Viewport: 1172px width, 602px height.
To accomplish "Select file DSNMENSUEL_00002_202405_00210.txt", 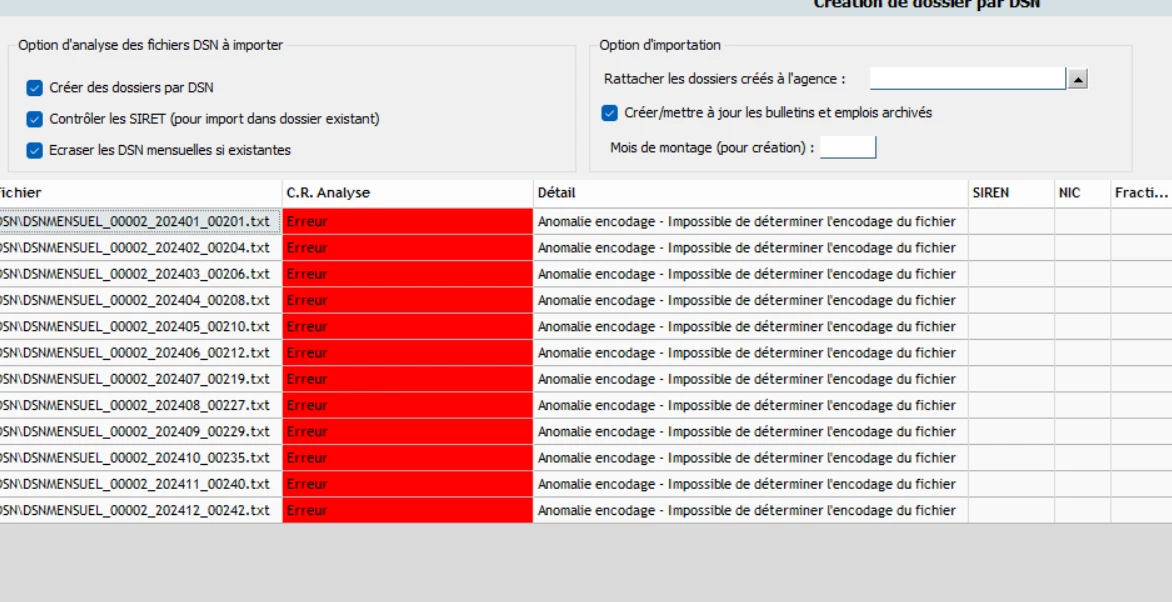I will pos(141,326).
